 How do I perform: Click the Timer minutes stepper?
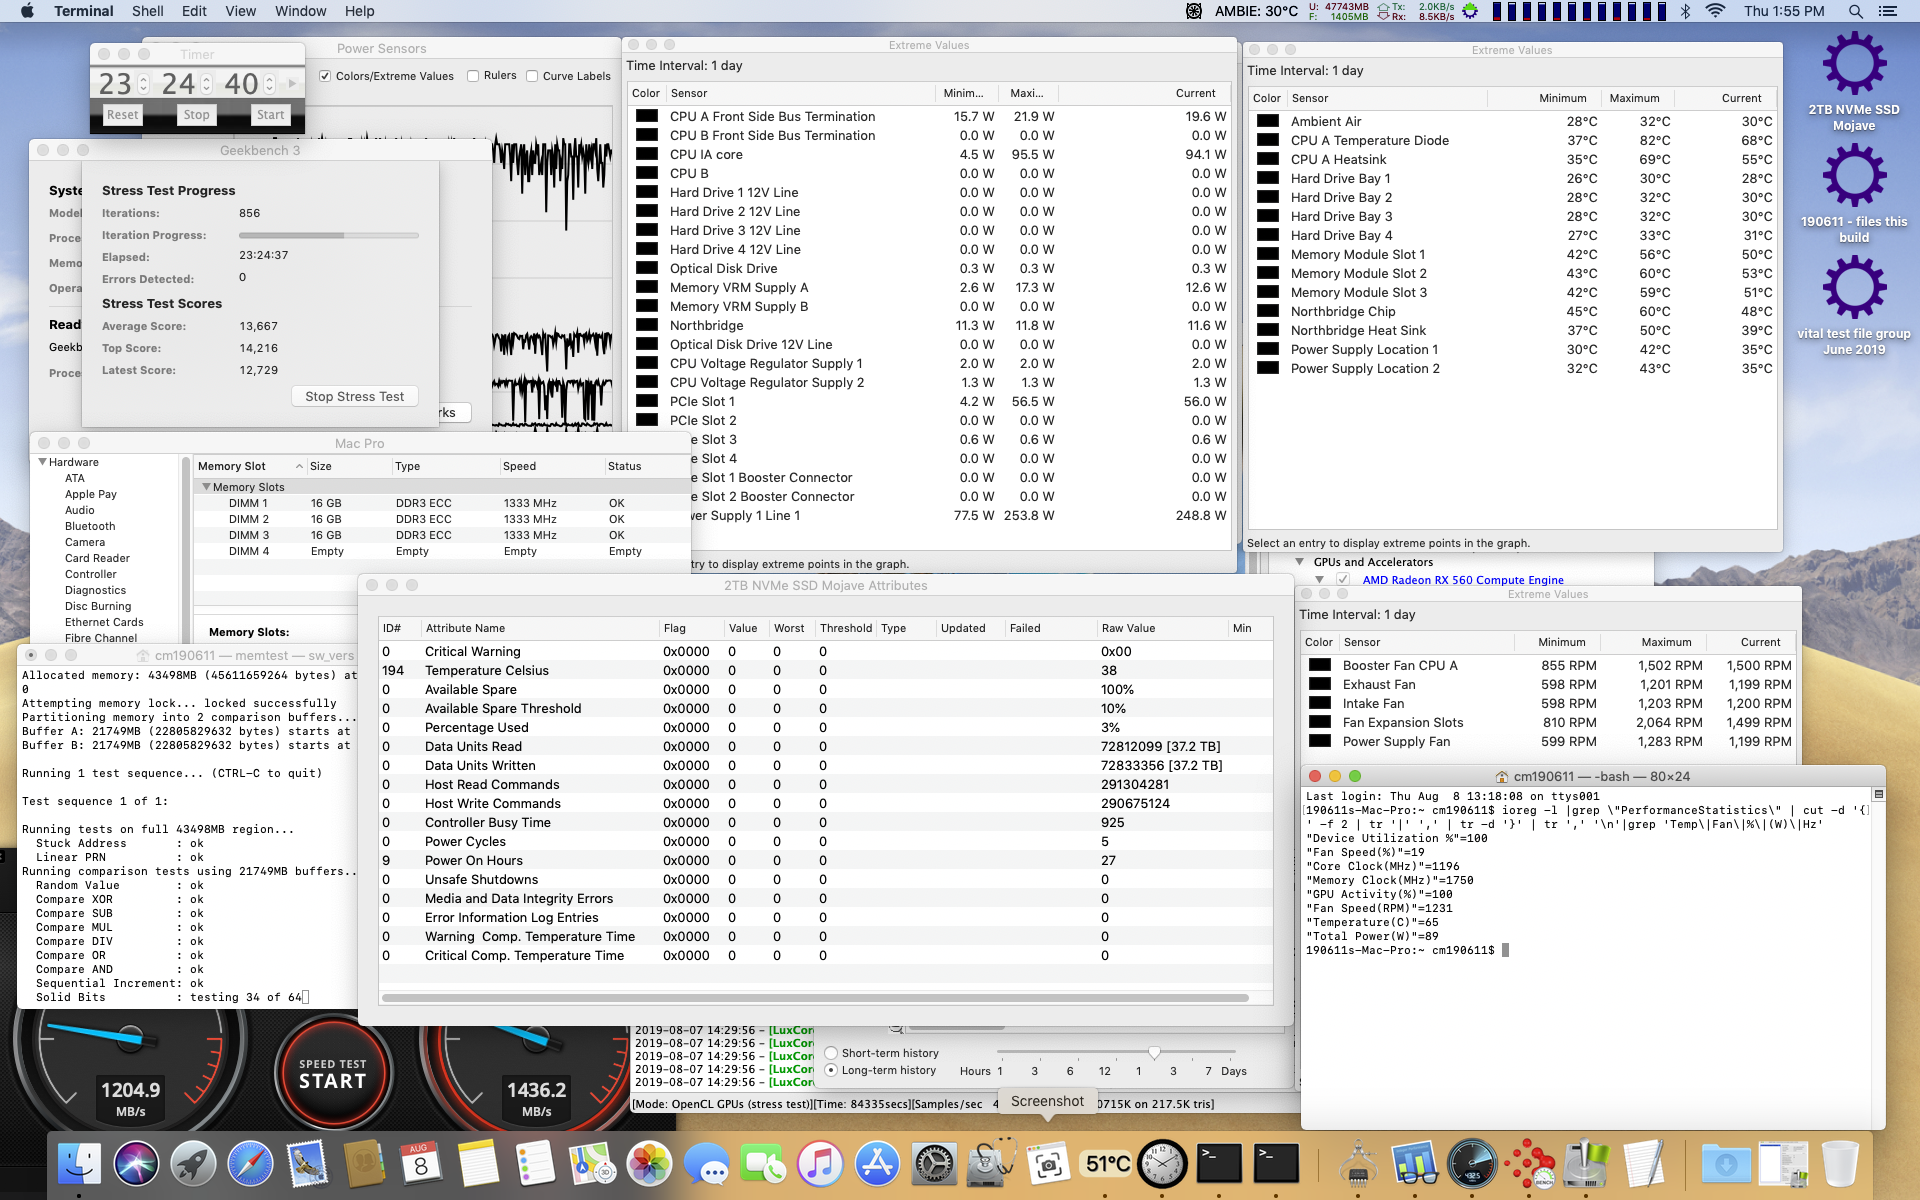point(206,84)
